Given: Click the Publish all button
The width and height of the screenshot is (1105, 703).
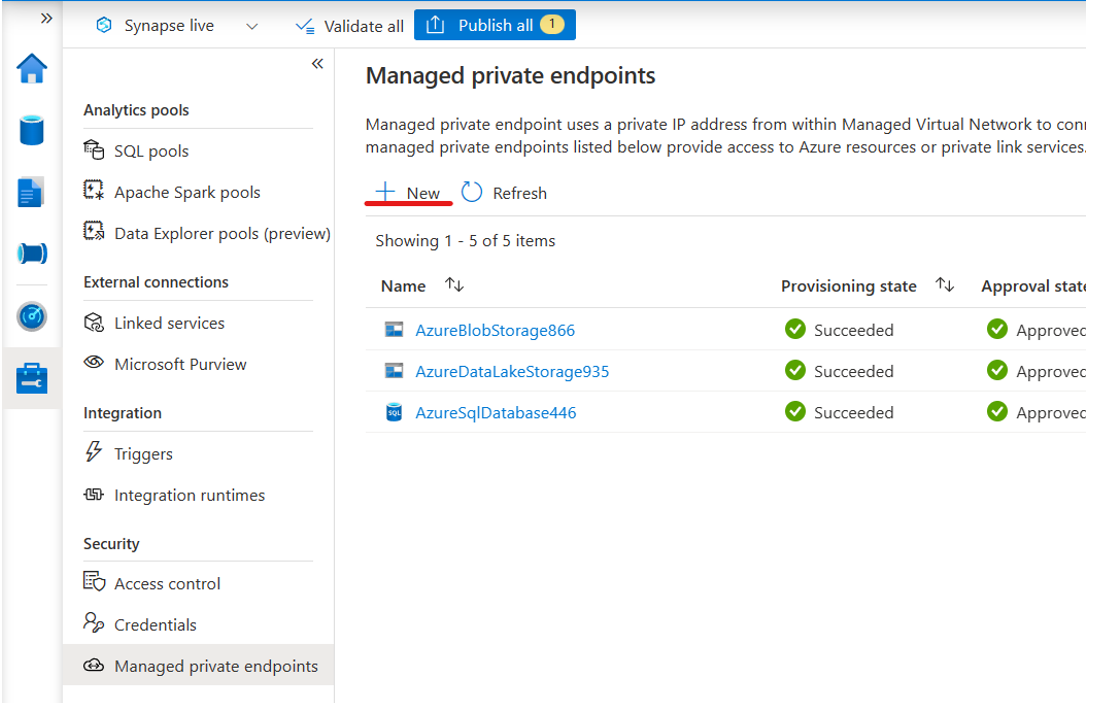Looking at the screenshot, I should [x=494, y=25].
